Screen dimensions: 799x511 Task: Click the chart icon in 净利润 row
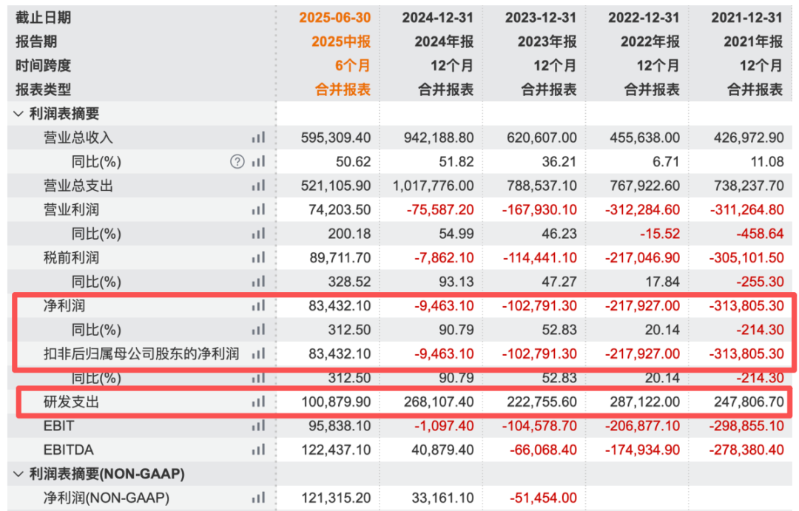(259, 305)
